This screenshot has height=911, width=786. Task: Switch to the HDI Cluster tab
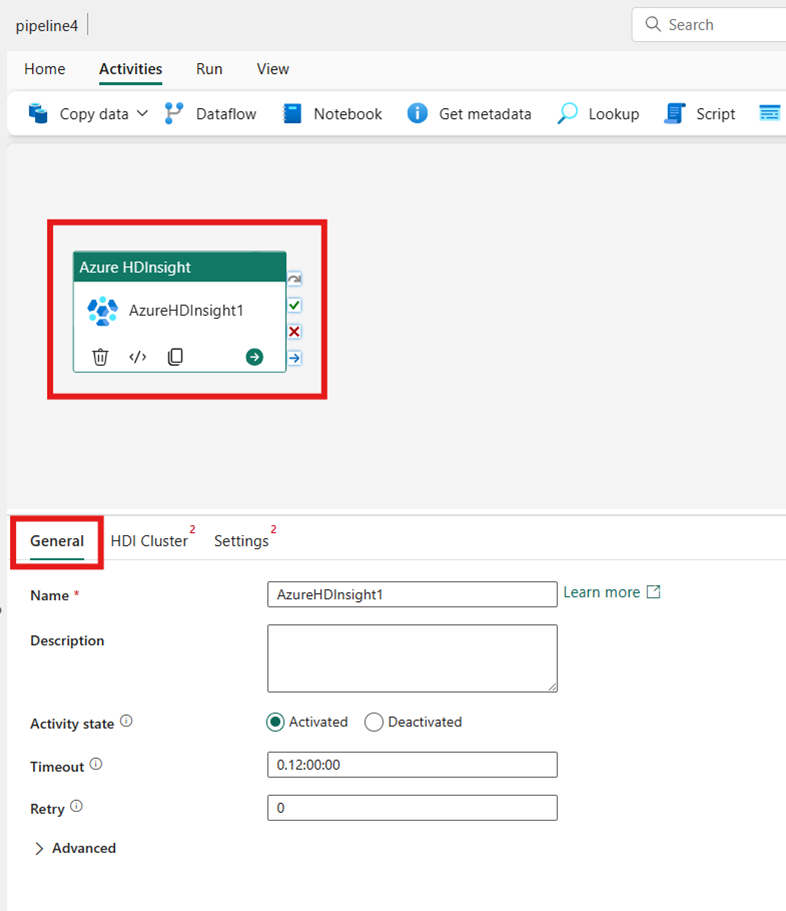(149, 541)
